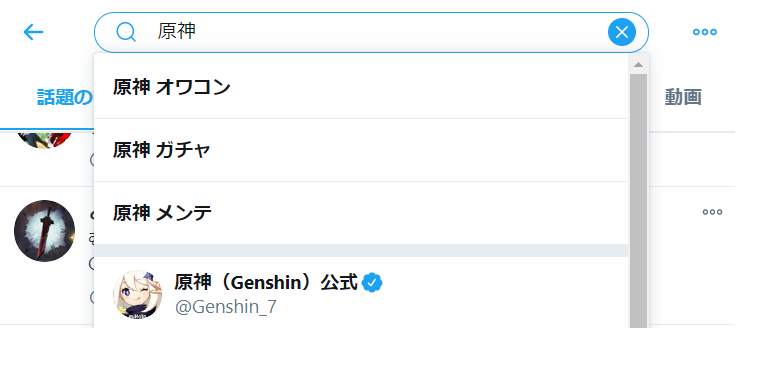Select suggestion 原神 オワコン
This screenshot has width=762, height=370.
point(361,88)
